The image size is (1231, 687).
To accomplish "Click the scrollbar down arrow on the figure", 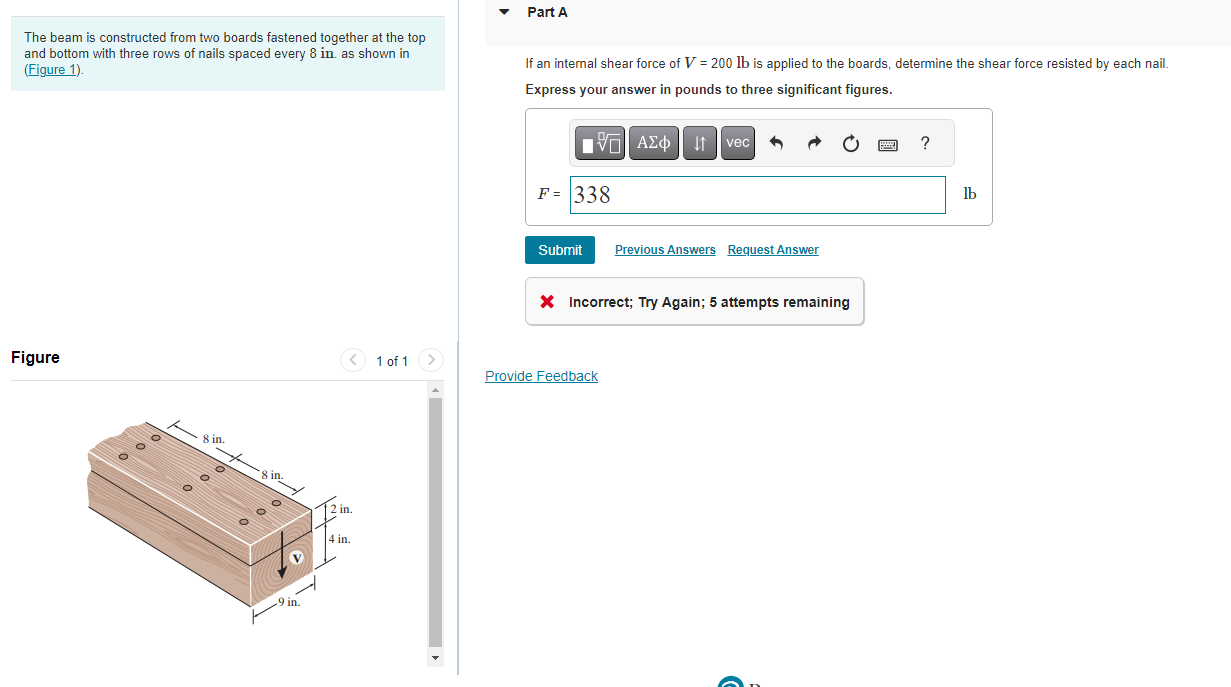I will (x=434, y=658).
